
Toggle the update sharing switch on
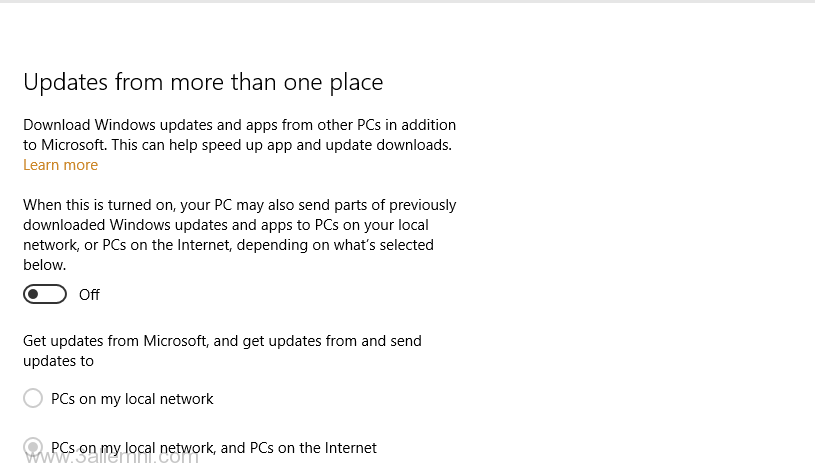pos(45,294)
